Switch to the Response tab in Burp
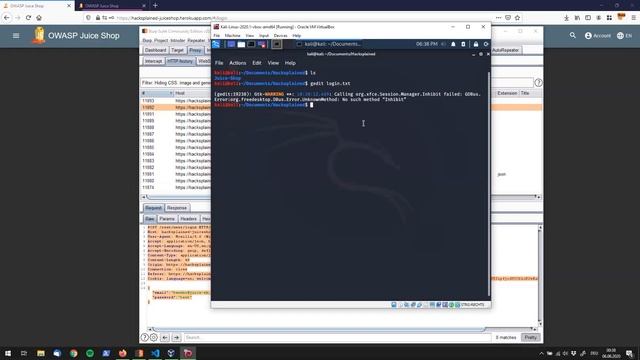Image resolution: width=640 pixels, height=360 pixels. pyautogui.click(x=177, y=208)
